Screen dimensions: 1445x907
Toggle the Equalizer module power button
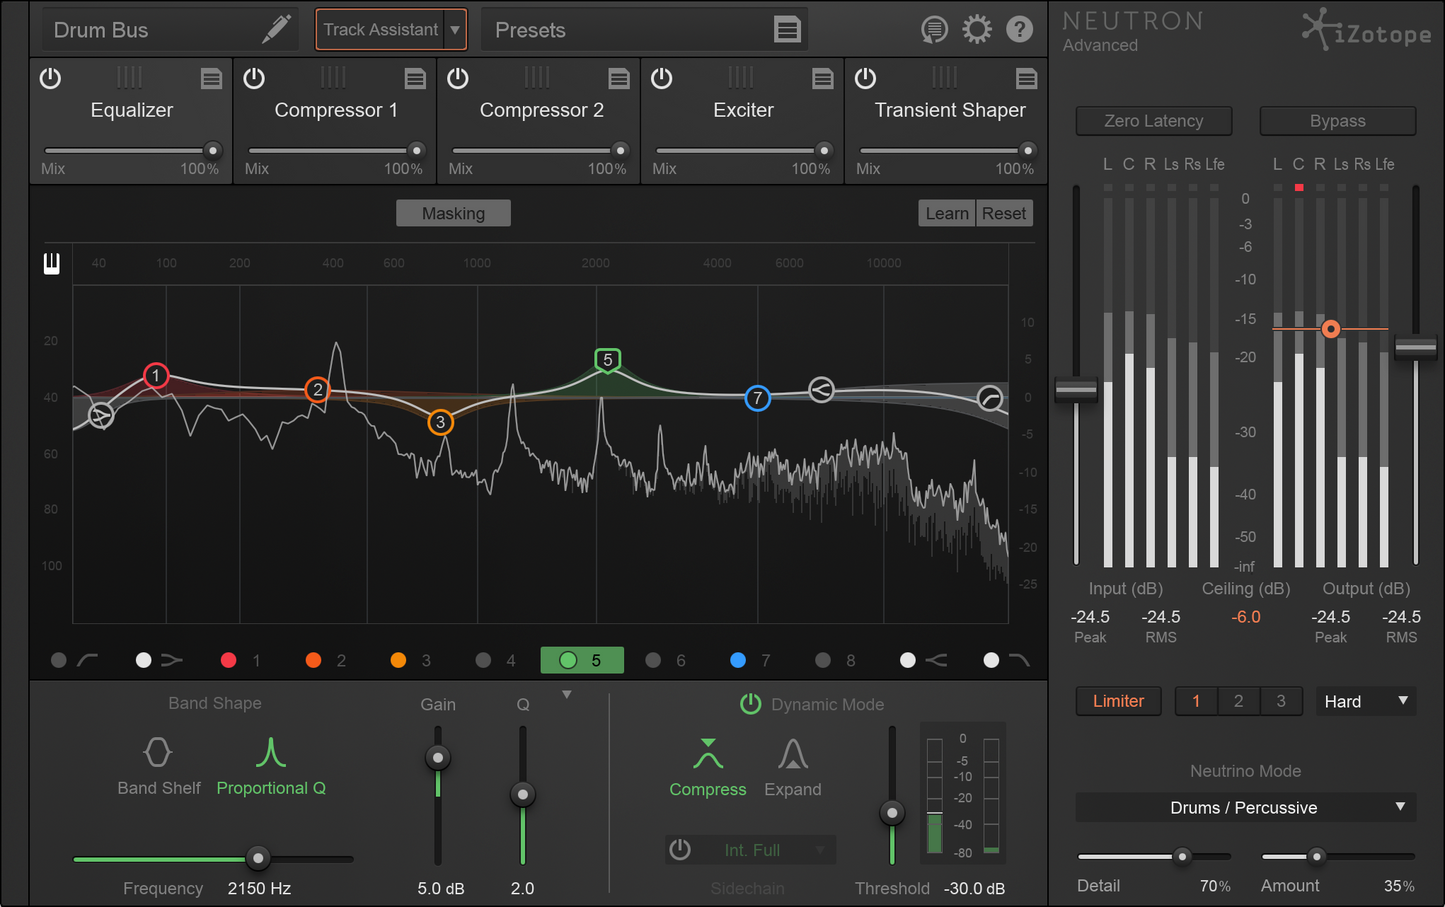pyautogui.click(x=50, y=78)
